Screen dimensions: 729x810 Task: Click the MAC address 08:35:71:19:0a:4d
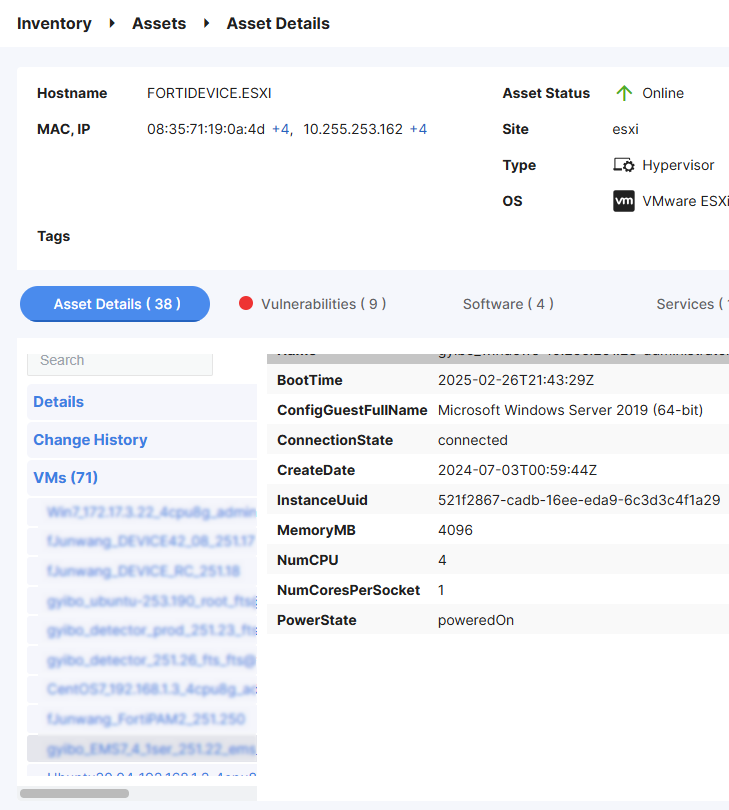click(x=206, y=129)
